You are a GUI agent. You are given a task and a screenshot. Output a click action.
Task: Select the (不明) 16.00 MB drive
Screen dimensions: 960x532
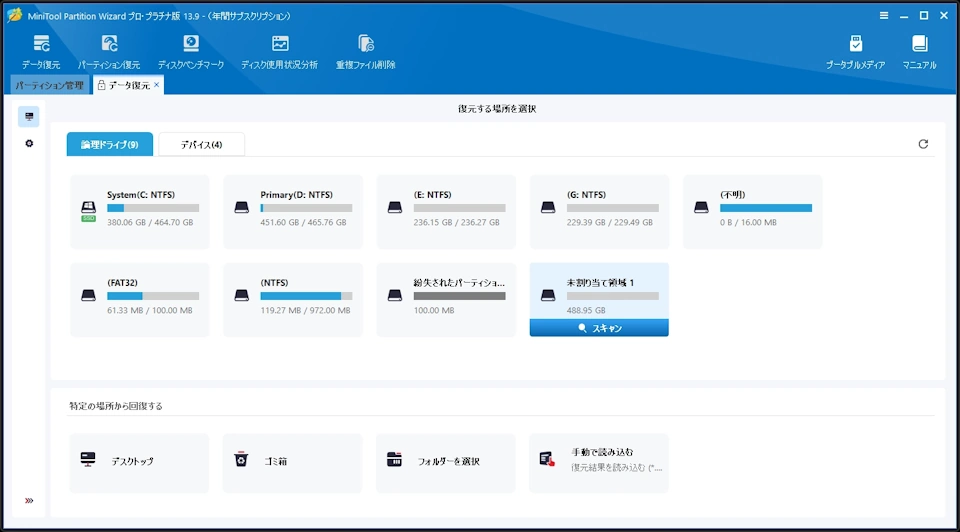[x=752, y=212]
